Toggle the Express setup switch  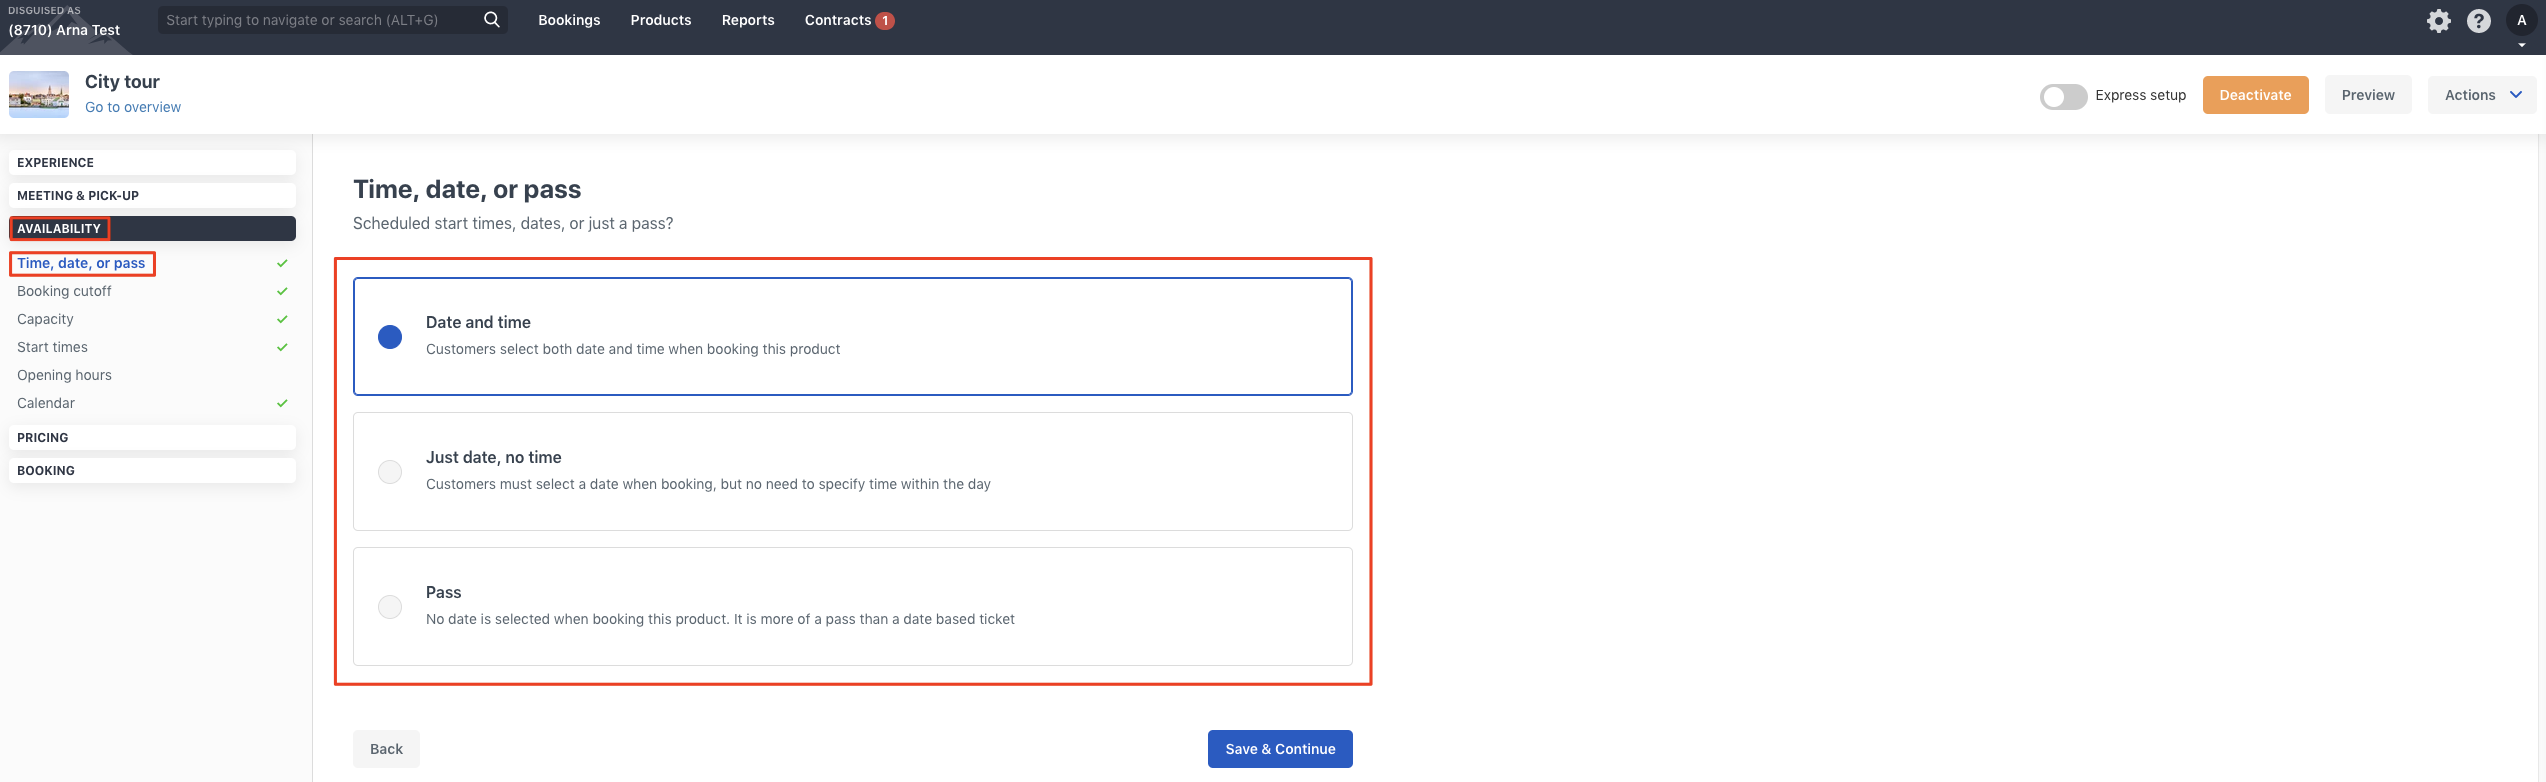2063,96
